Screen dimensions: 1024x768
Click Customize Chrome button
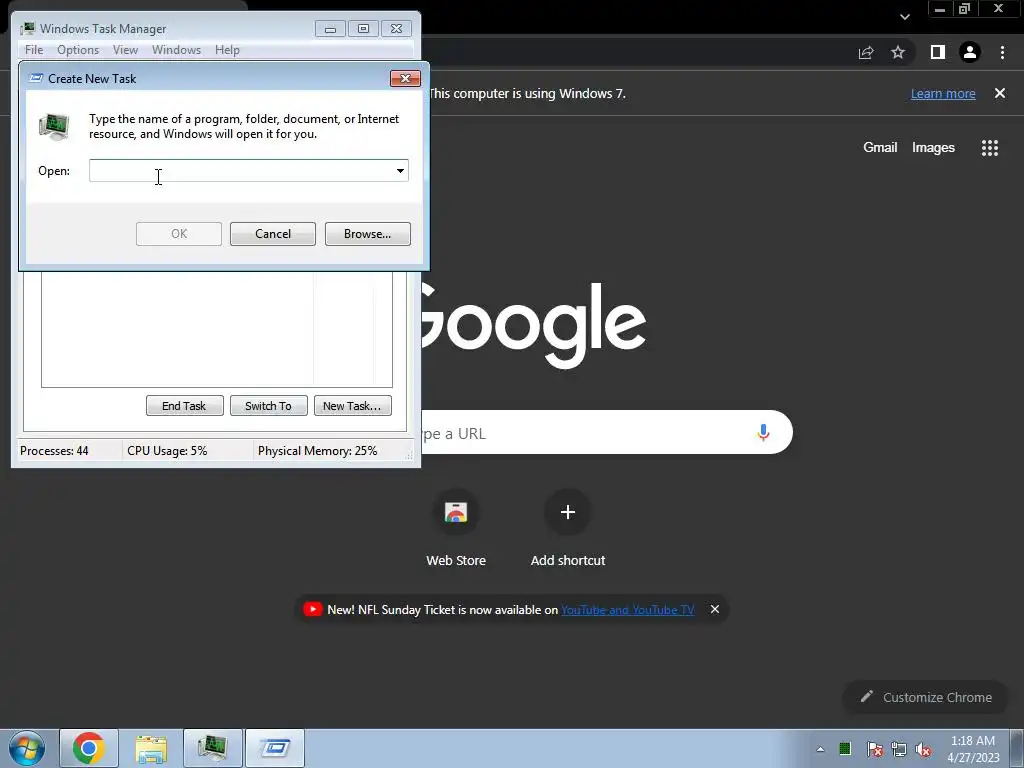point(925,697)
